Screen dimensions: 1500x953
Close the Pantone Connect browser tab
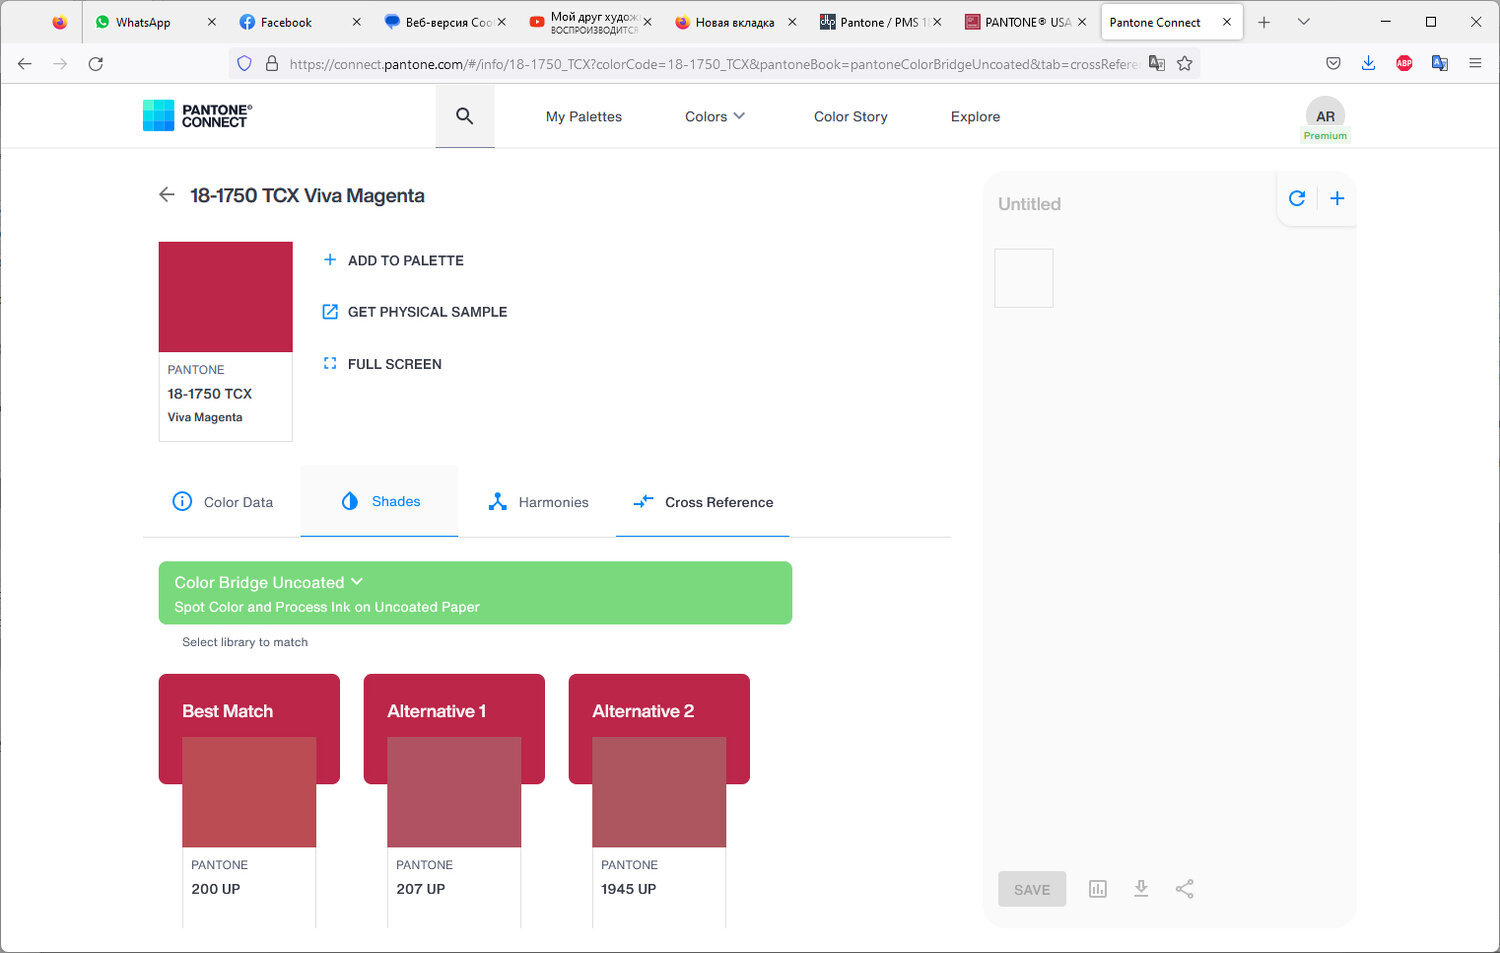1227,22
